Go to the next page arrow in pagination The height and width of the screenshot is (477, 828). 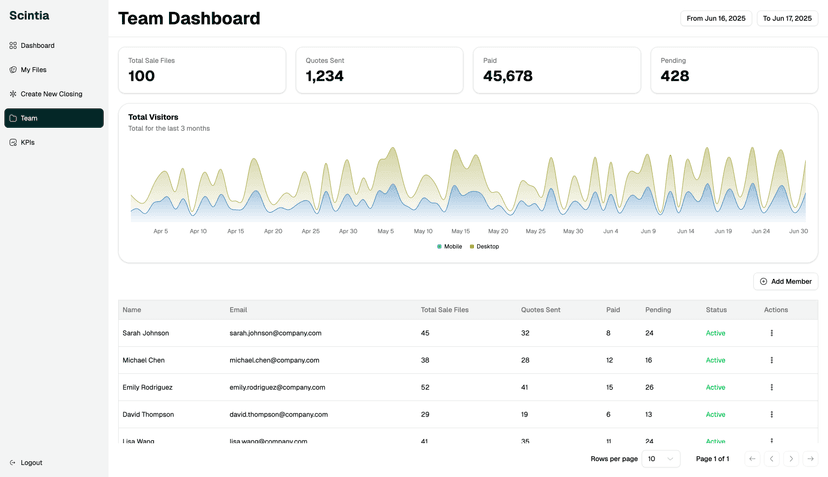point(791,459)
